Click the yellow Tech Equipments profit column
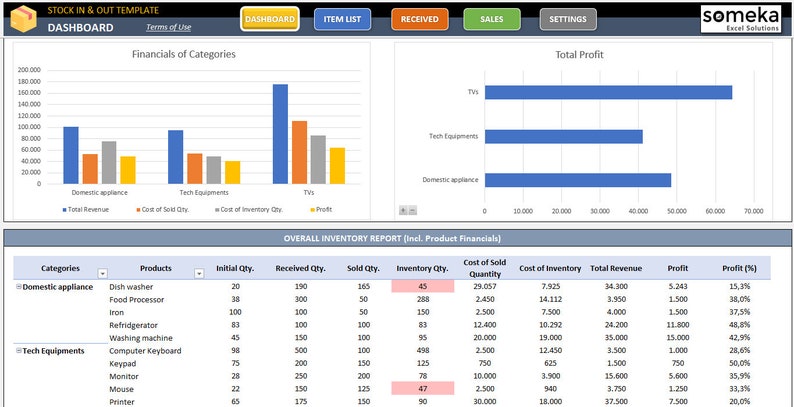Image resolution: width=794 pixels, height=407 pixels. (x=232, y=173)
